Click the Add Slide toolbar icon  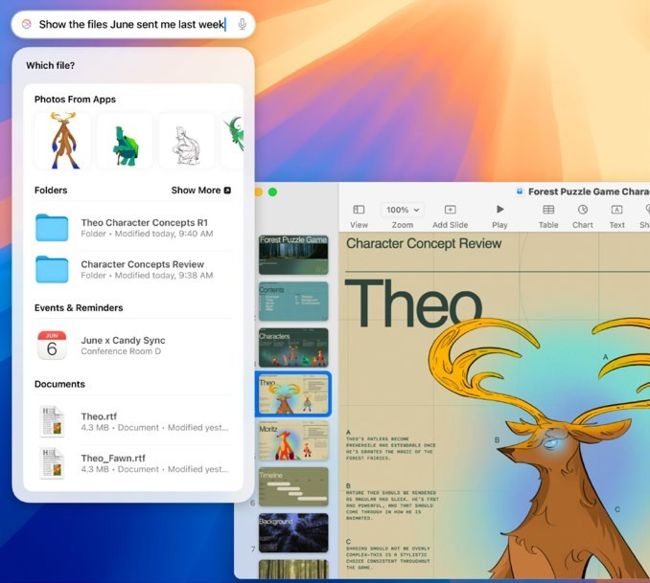click(x=450, y=210)
